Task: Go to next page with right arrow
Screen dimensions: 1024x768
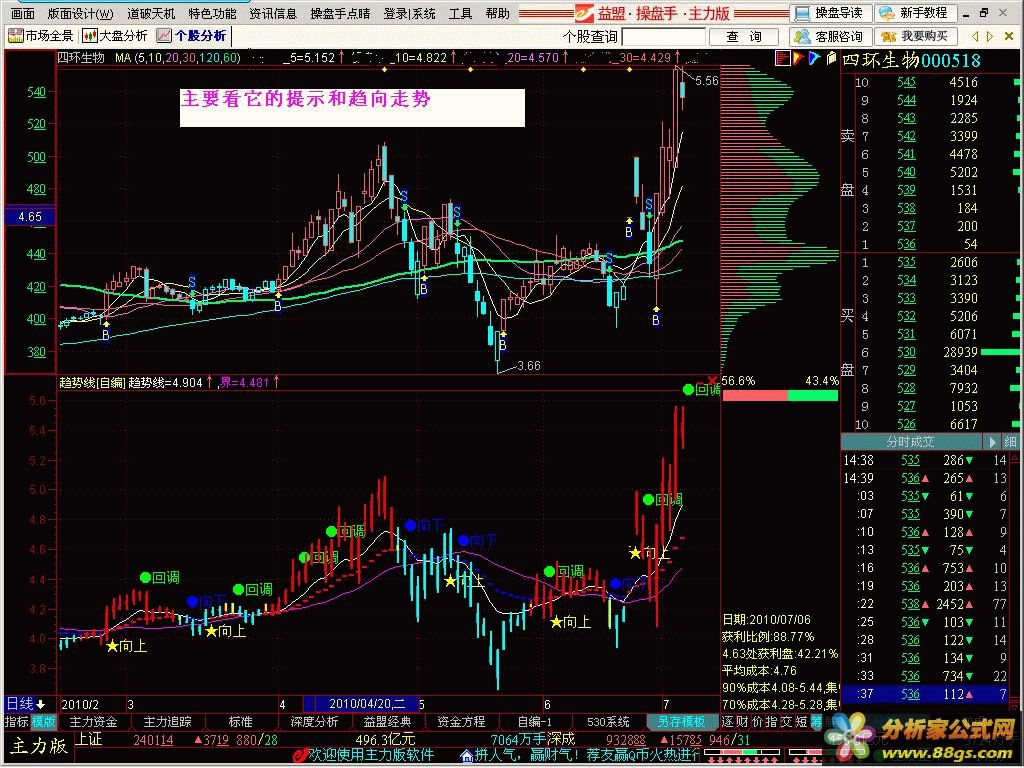Action: [x=990, y=37]
